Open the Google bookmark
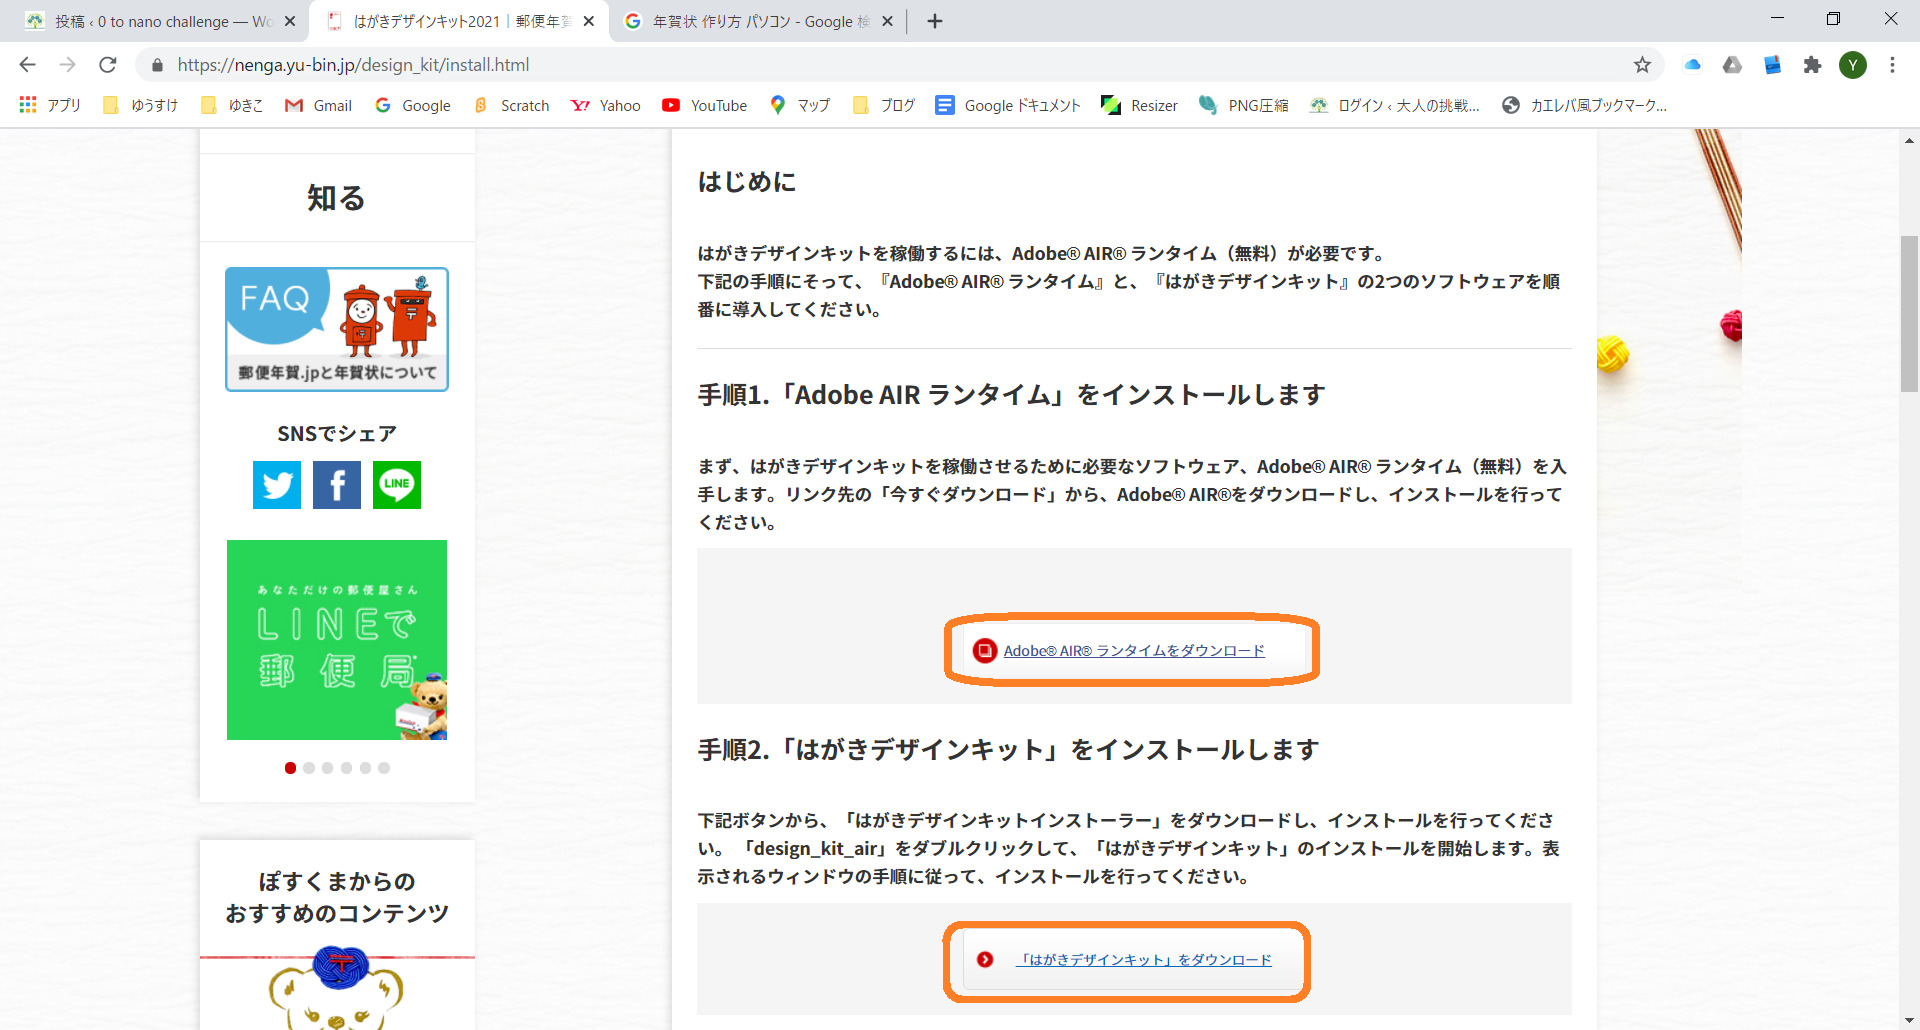The height and width of the screenshot is (1030, 1920). click(413, 105)
